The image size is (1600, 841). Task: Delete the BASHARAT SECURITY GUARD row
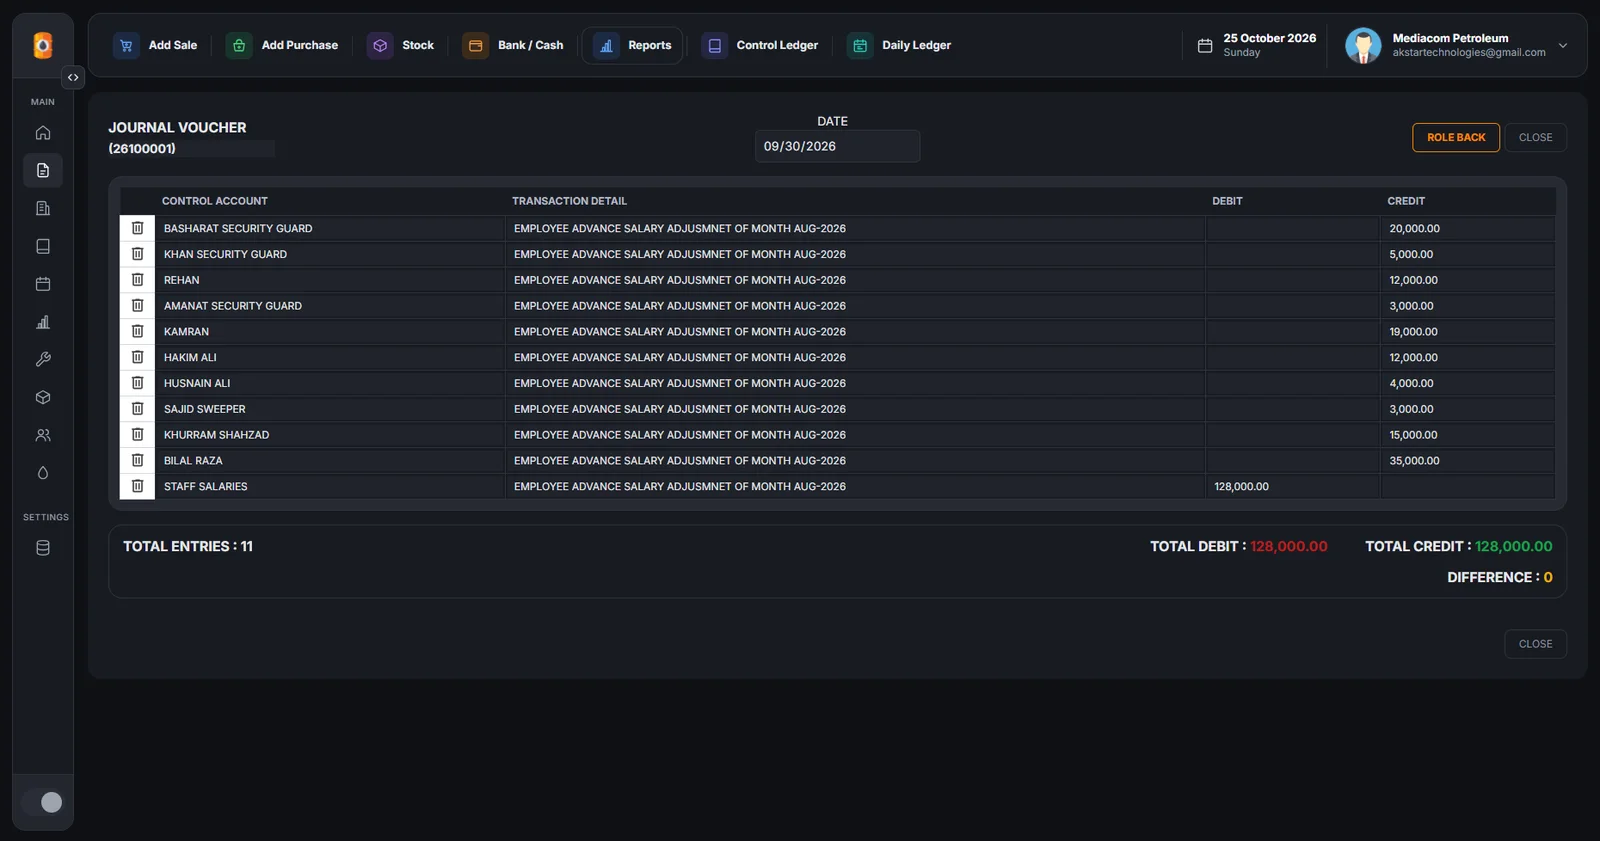coord(137,228)
